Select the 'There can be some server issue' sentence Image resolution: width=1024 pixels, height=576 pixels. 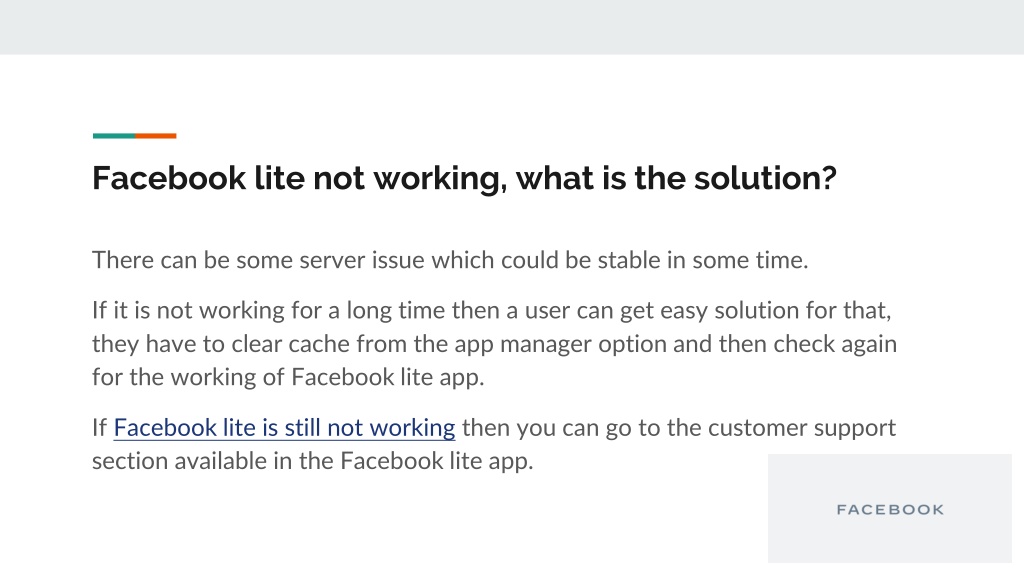click(x=450, y=260)
